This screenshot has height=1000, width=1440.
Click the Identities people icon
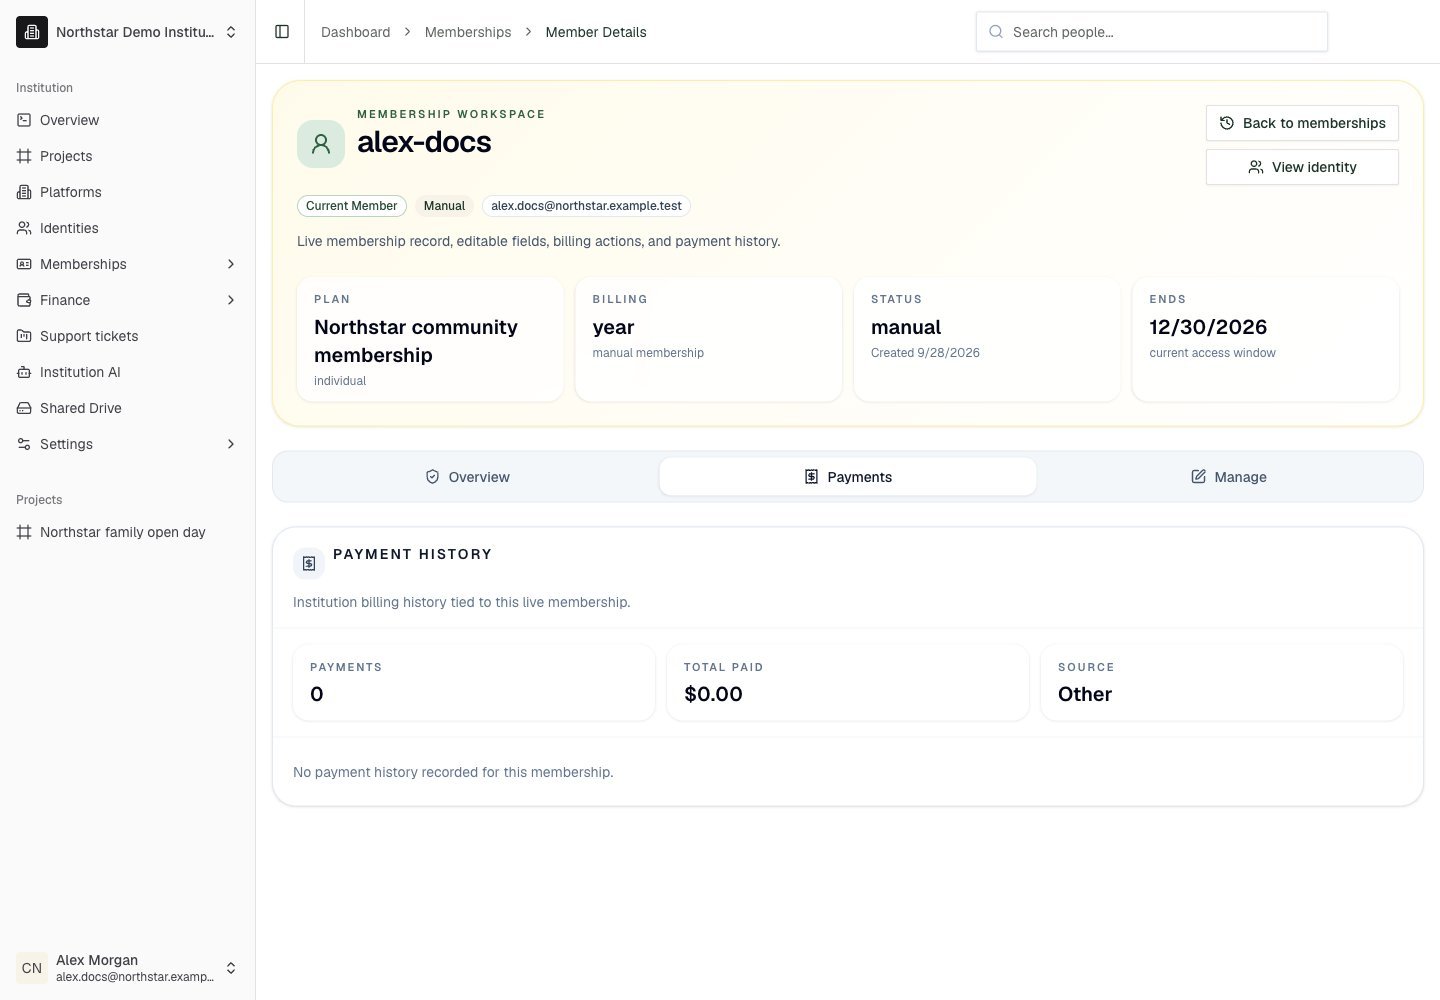pyautogui.click(x=24, y=228)
